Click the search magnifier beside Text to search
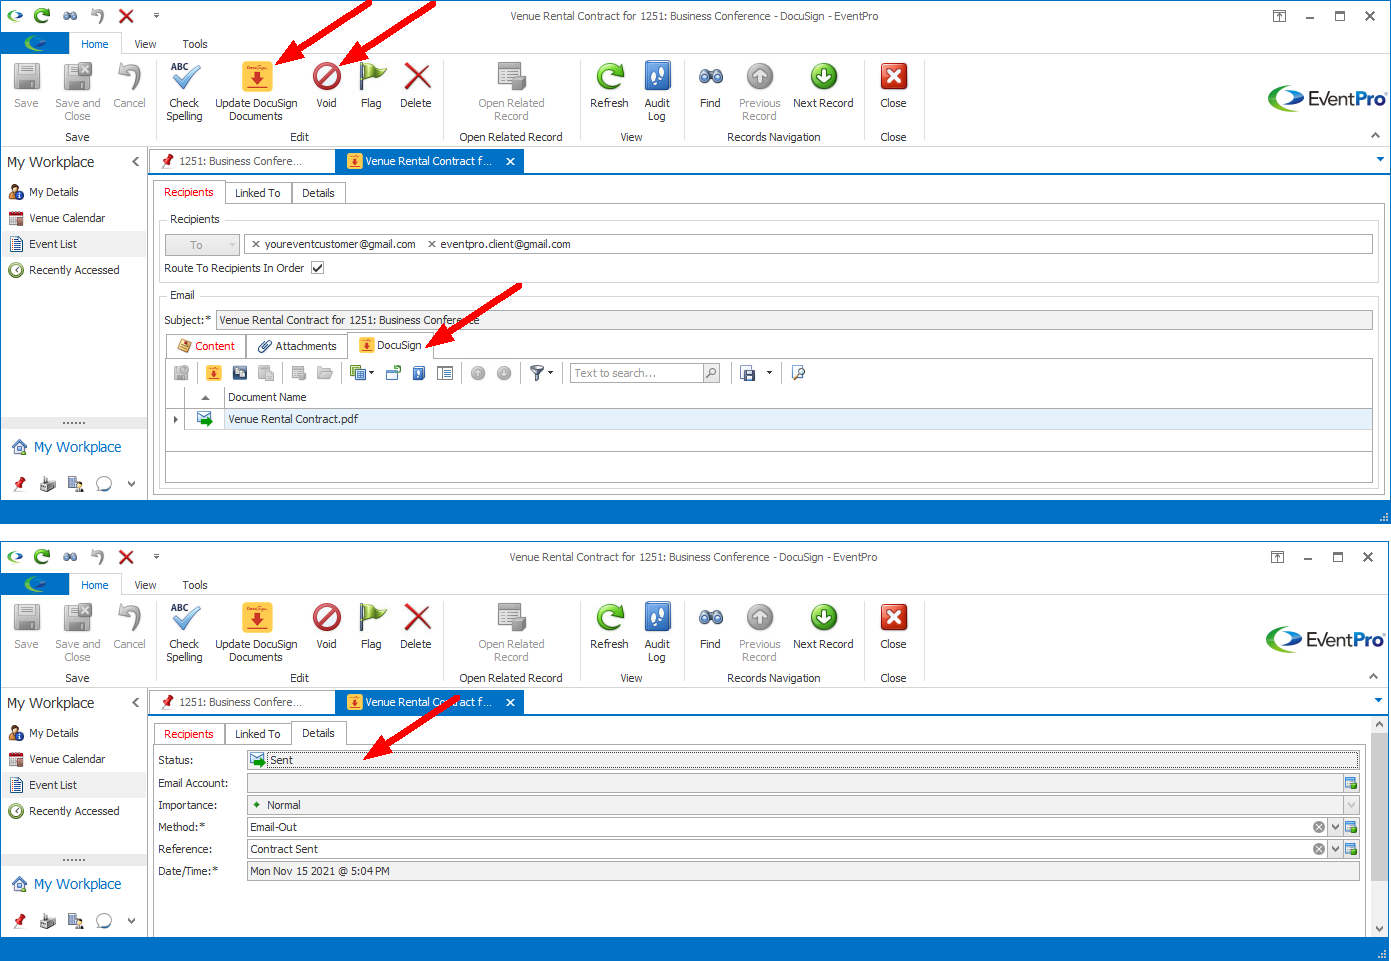Viewport: 1391px width, 961px height. (x=711, y=373)
